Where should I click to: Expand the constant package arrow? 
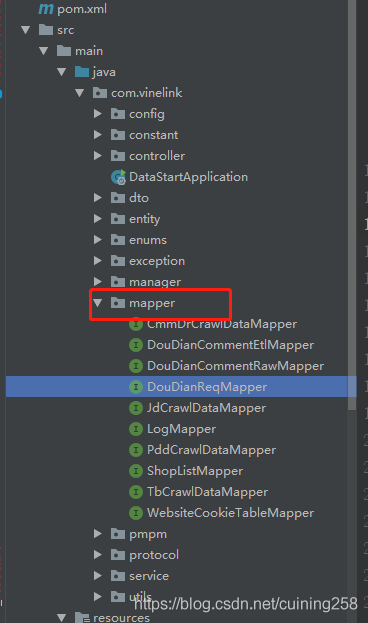coord(98,135)
